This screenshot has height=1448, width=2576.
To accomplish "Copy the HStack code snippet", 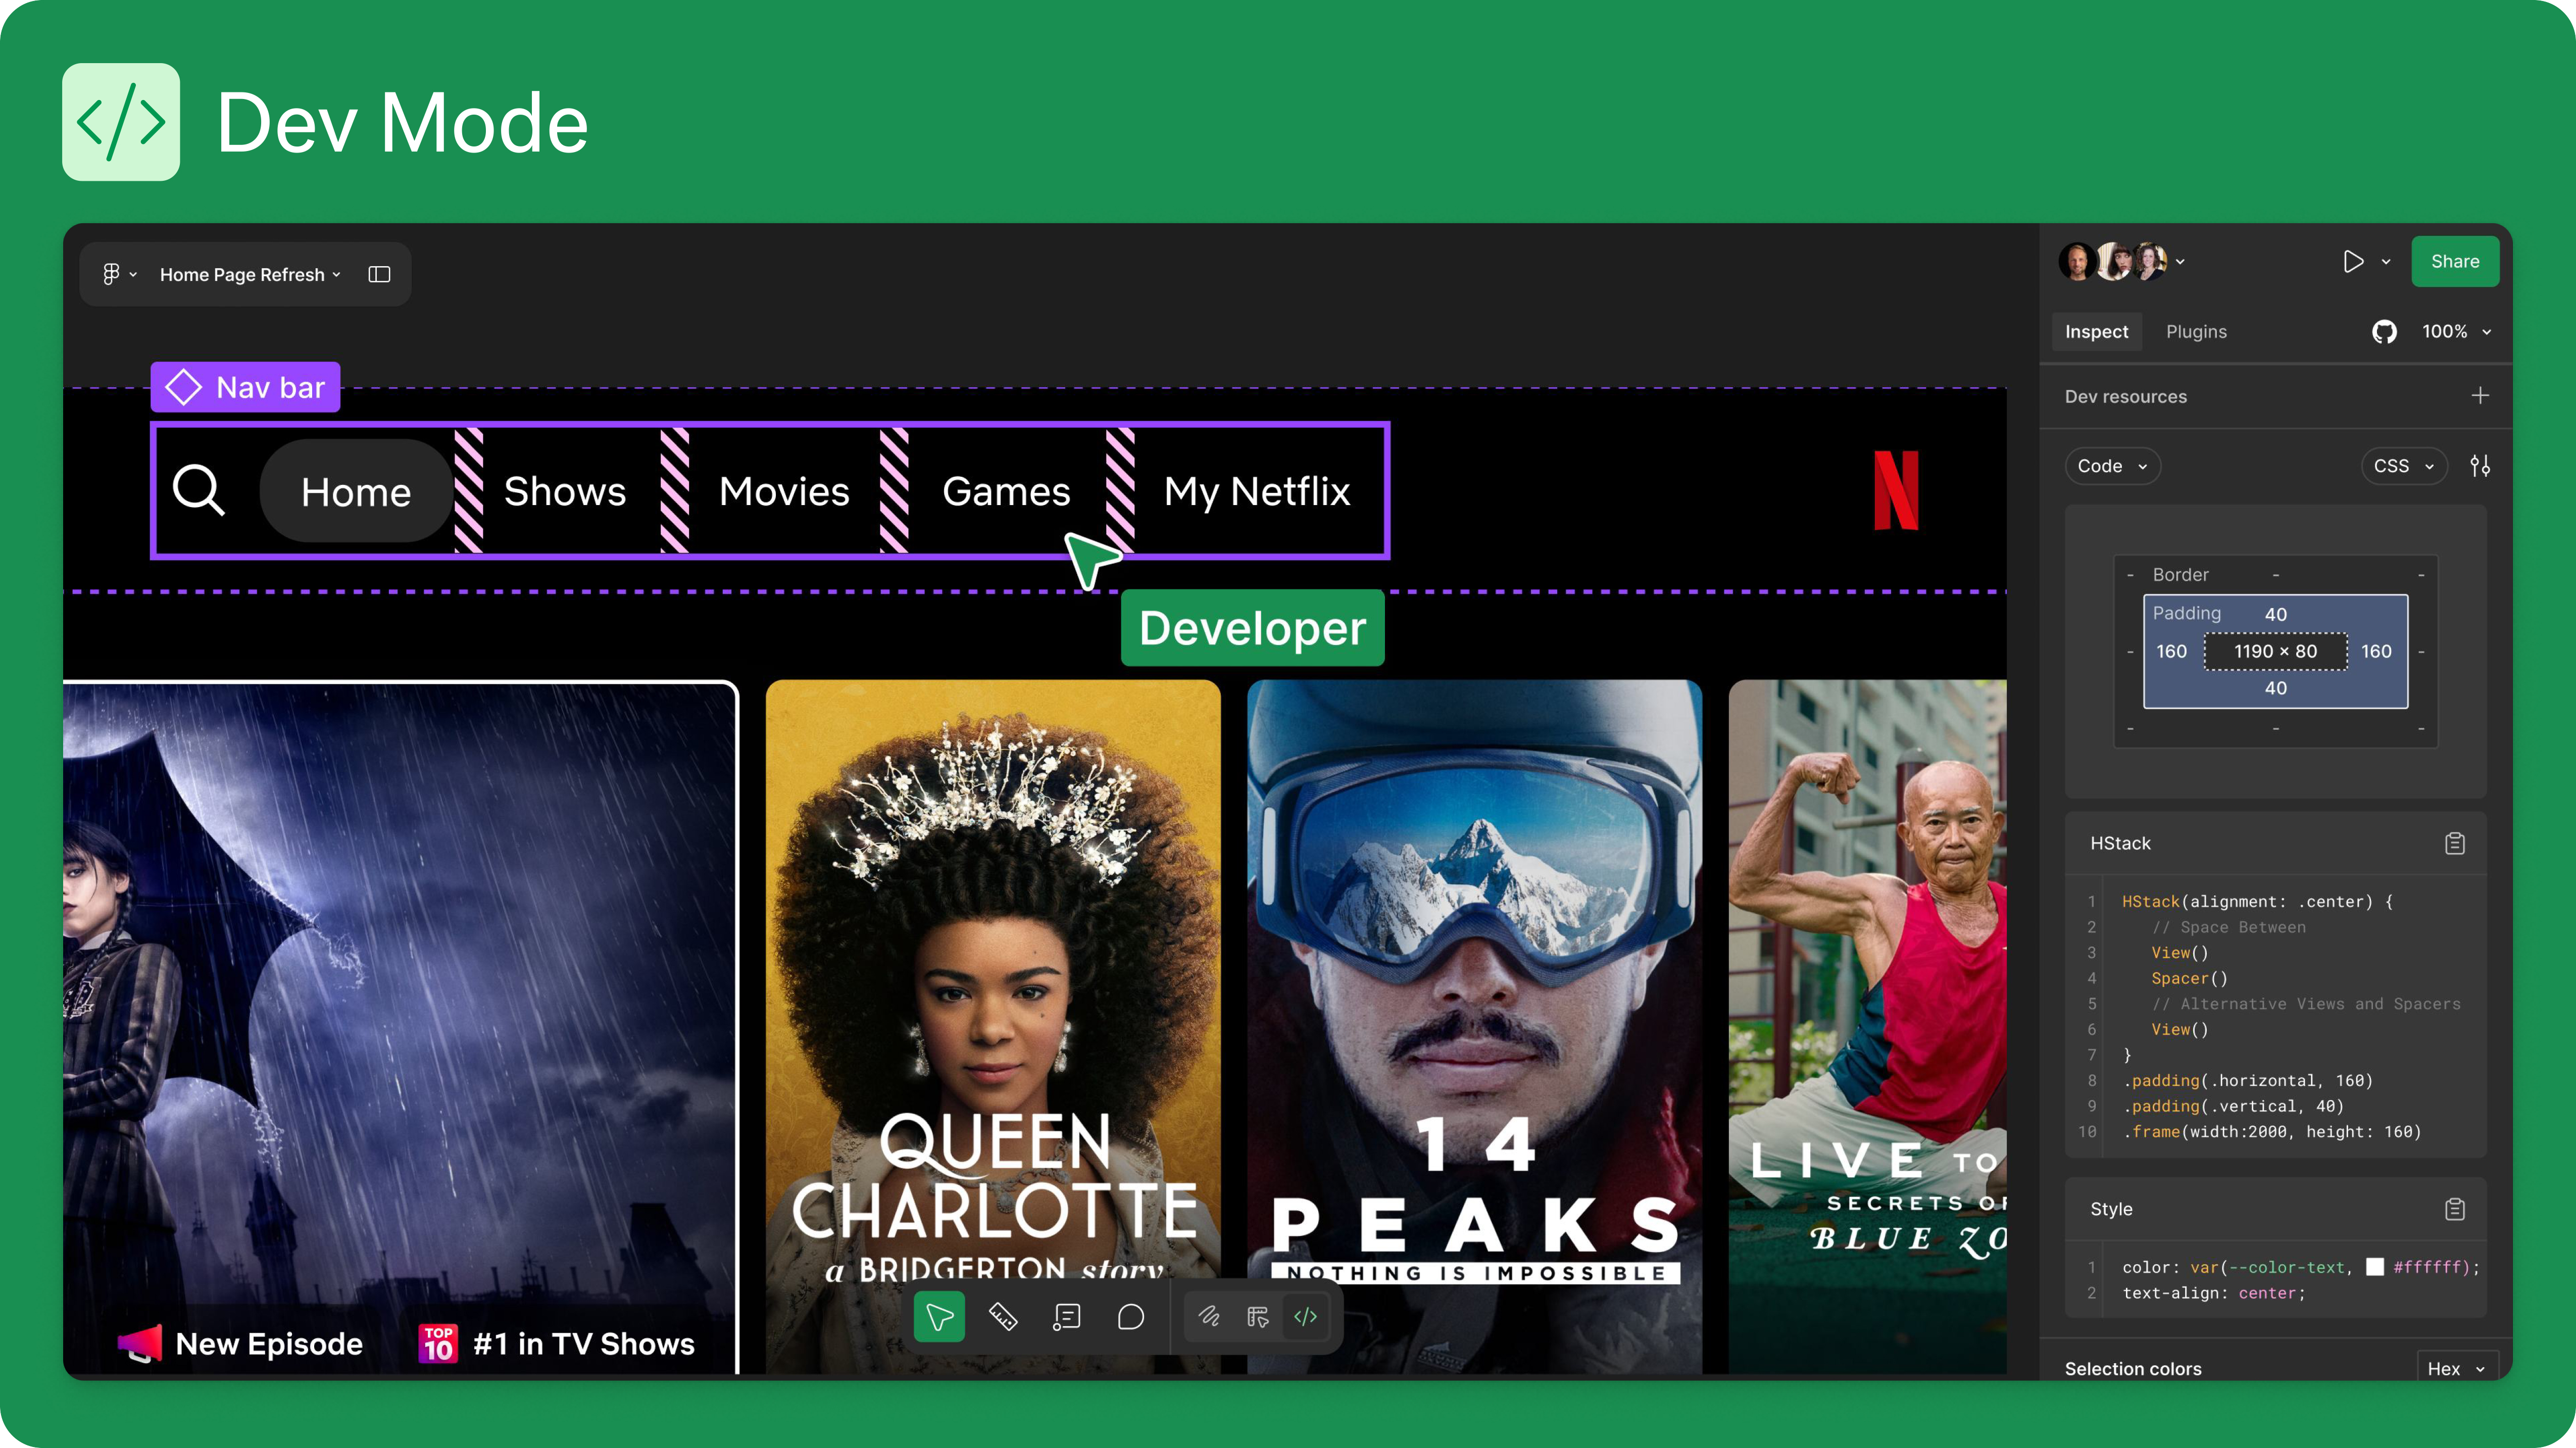I will 2454,844.
